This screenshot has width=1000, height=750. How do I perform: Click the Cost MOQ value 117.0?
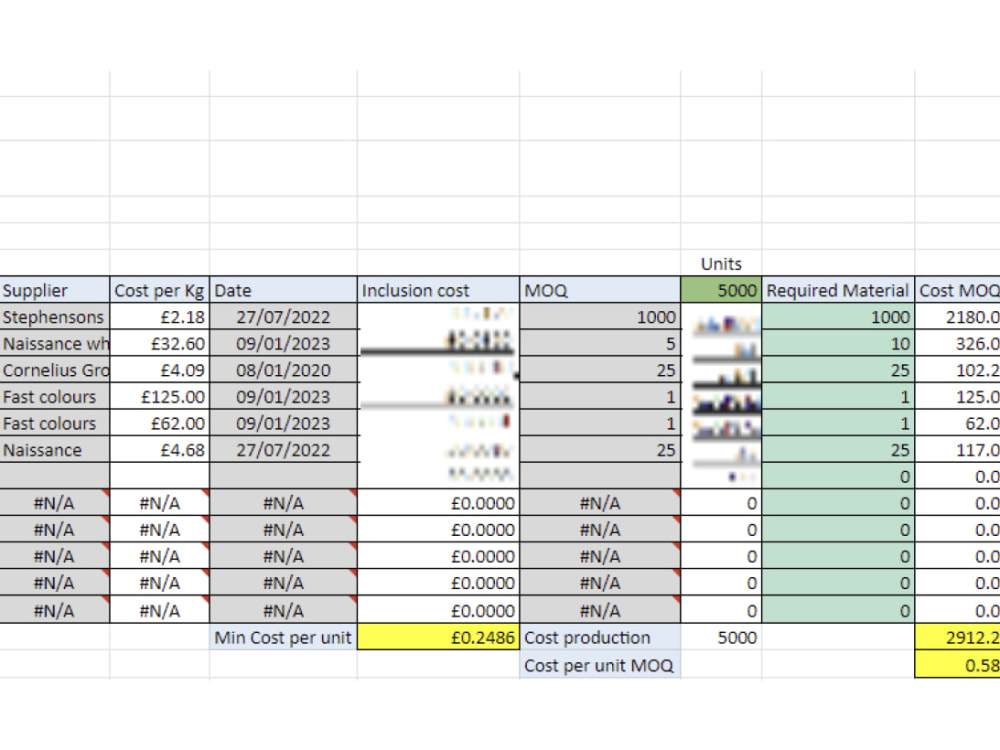pyautogui.click(x=958, y=450)
